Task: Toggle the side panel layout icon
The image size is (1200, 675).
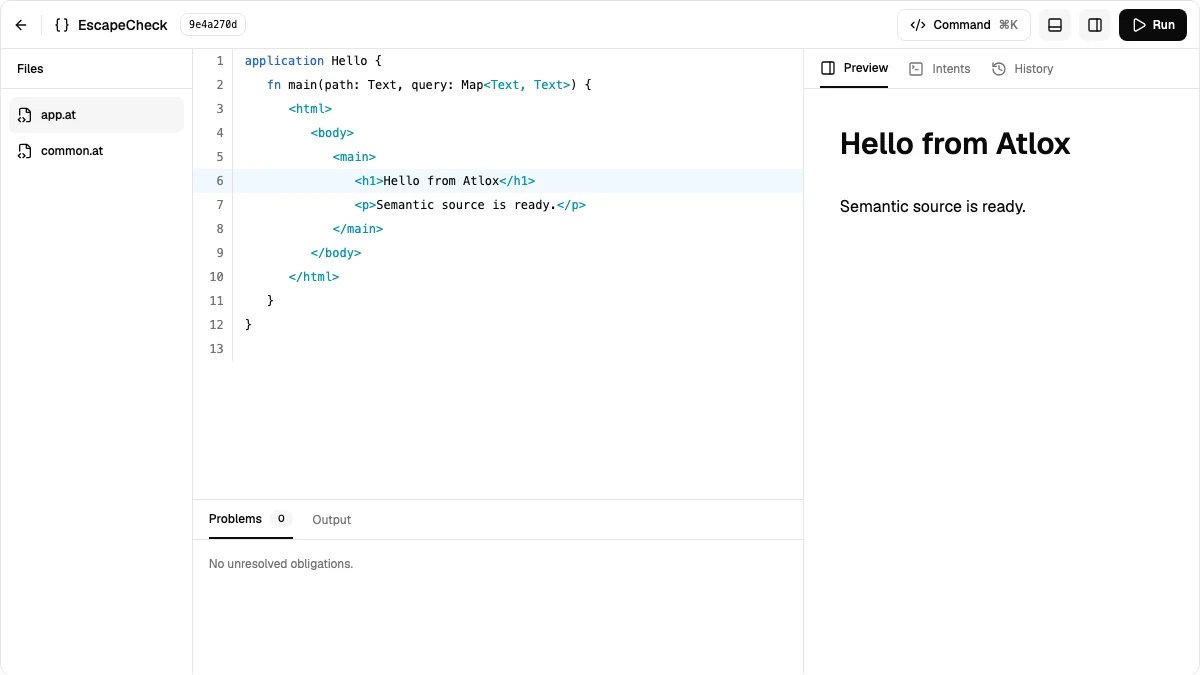Action: click(1095, 25)
